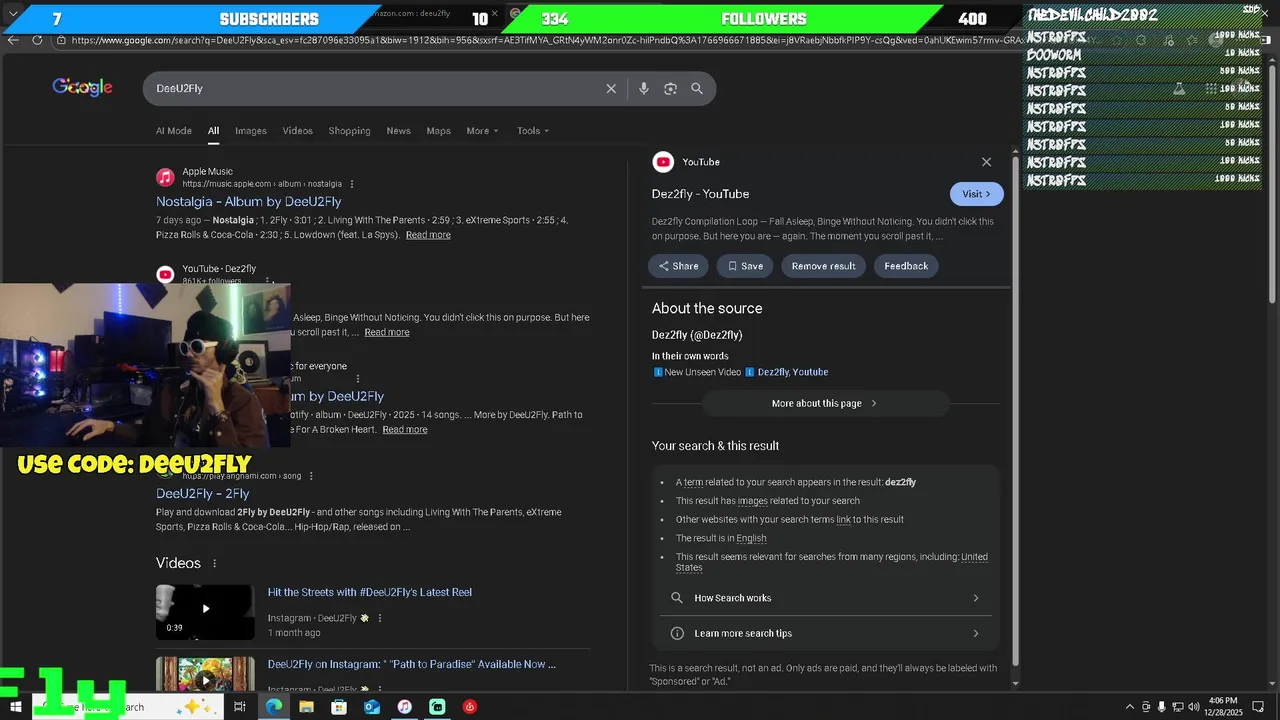
Task: Expand the More search filters dropdown
Action: pyautogui.click(x=482, y=131)
